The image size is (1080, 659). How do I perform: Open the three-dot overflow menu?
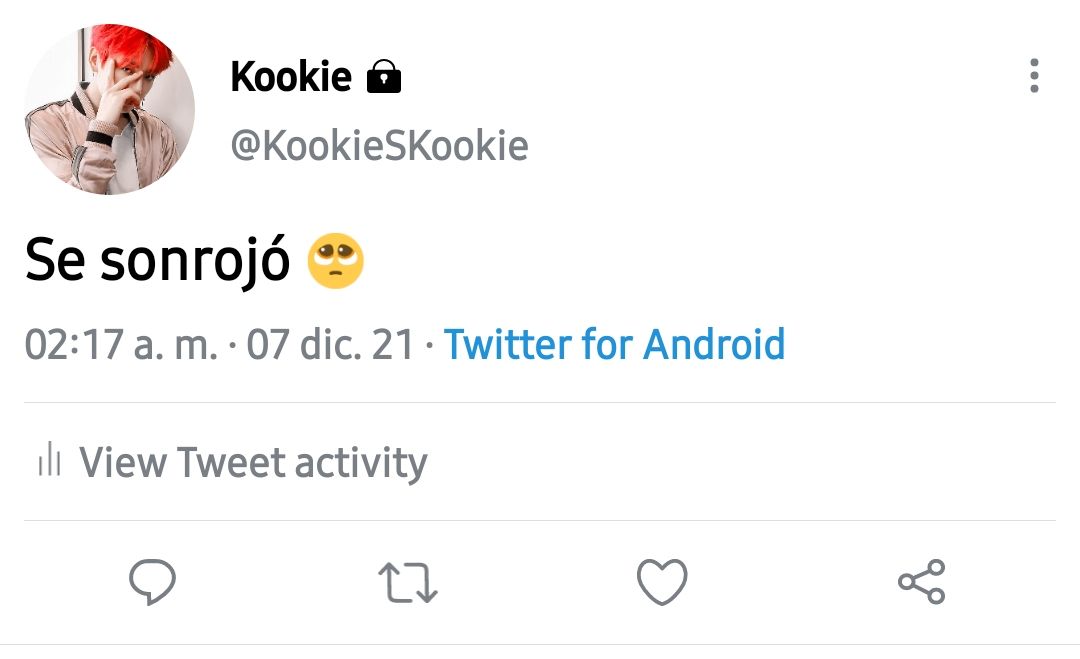point(1034,76)
